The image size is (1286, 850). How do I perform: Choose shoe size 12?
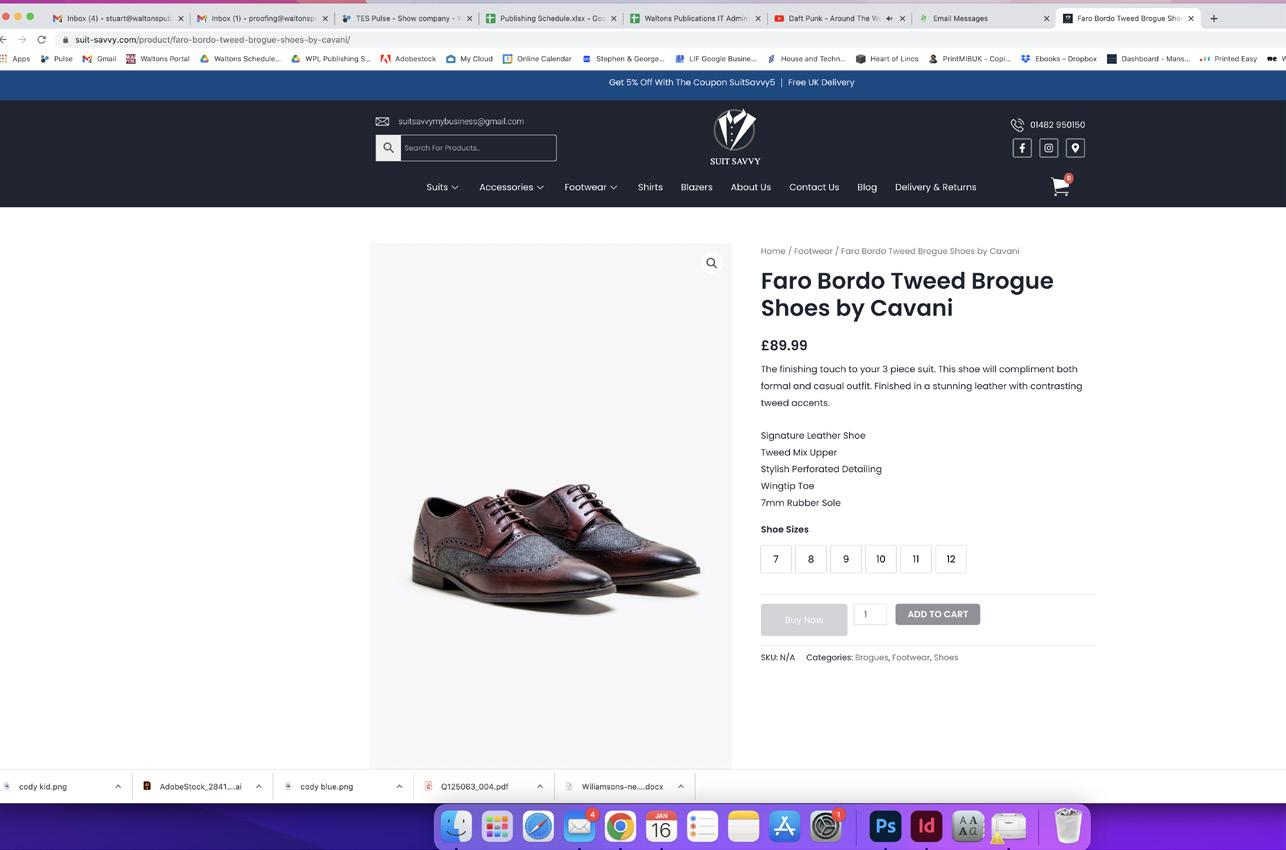(951, 559)
